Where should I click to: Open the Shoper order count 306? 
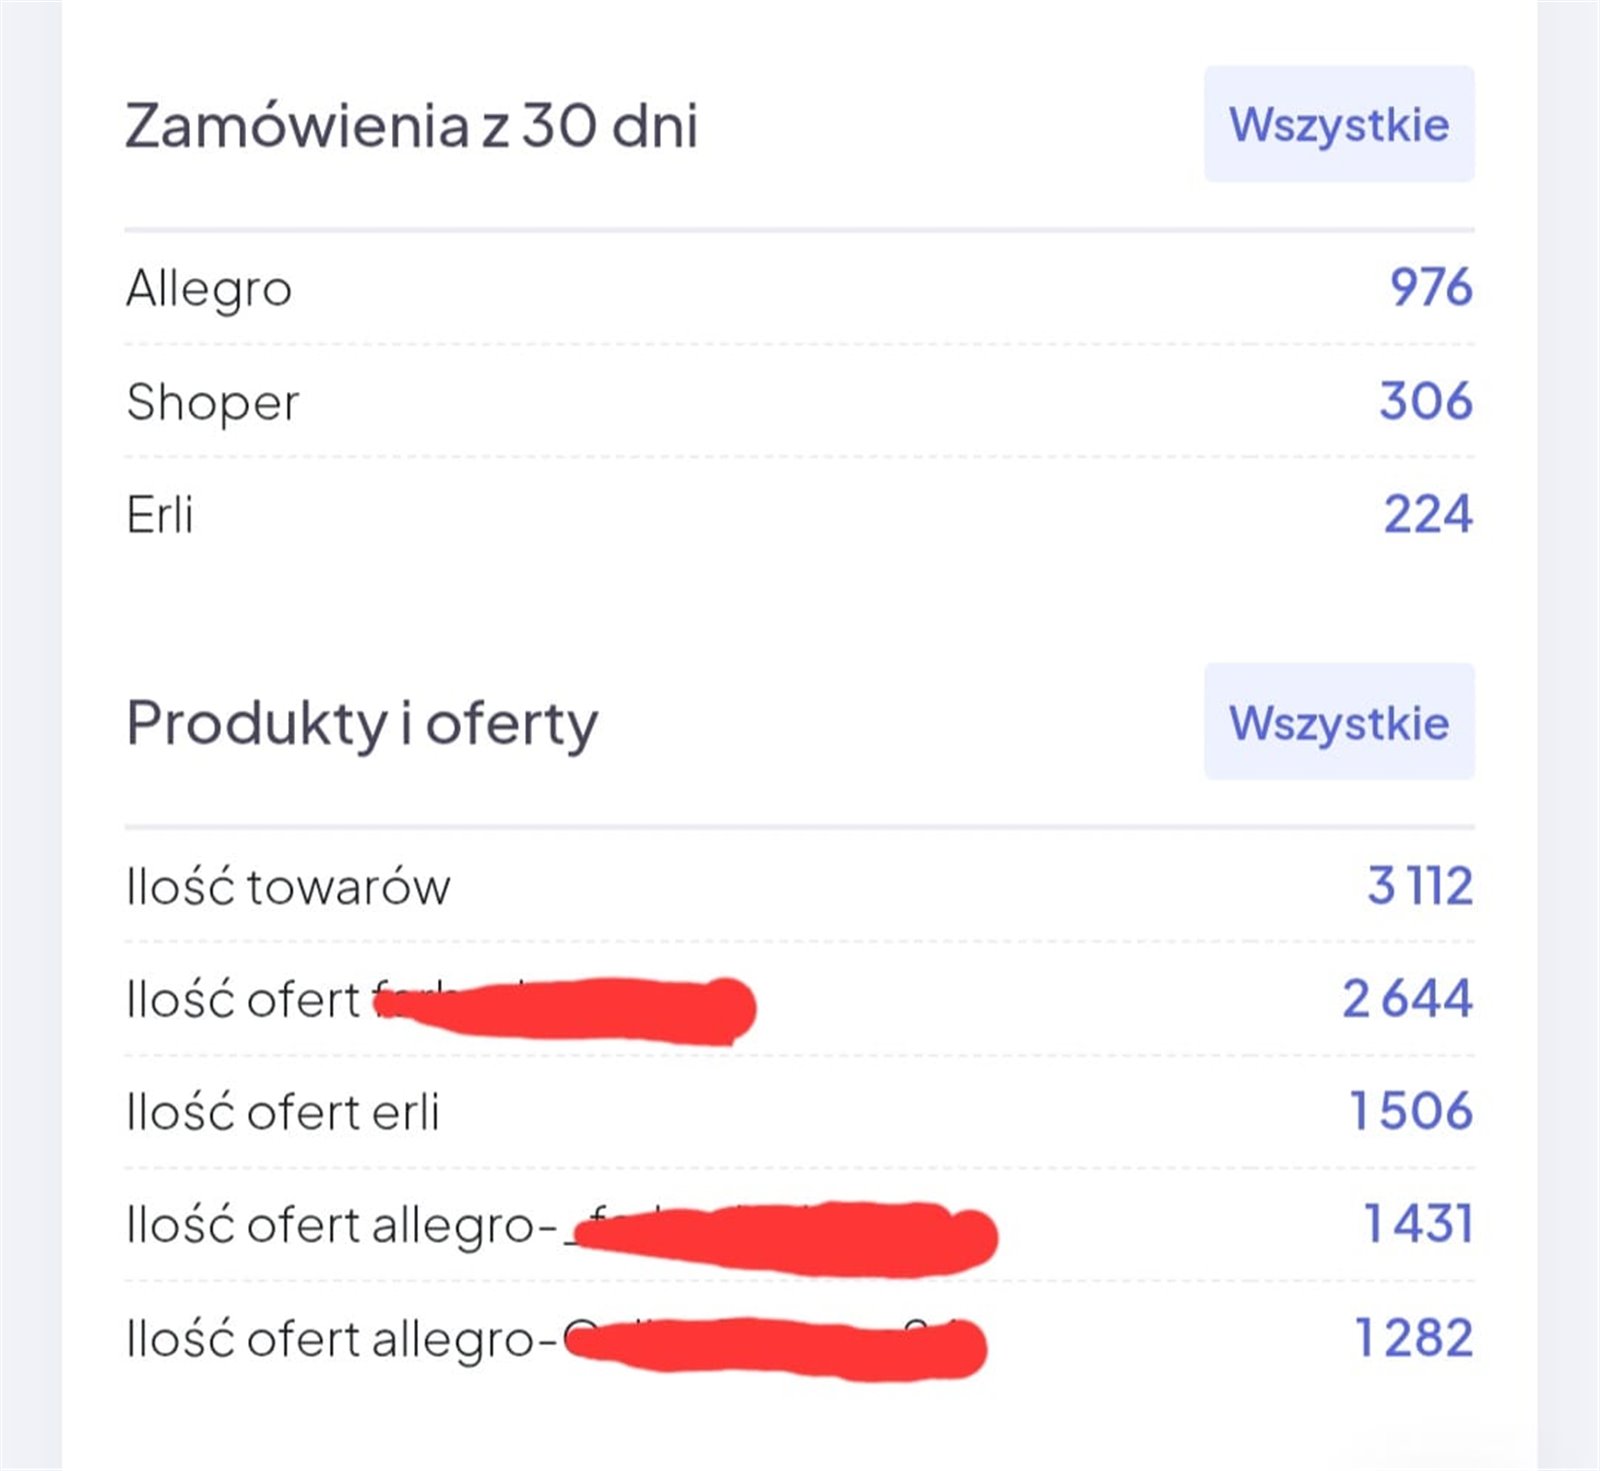tap(1426, 401)
